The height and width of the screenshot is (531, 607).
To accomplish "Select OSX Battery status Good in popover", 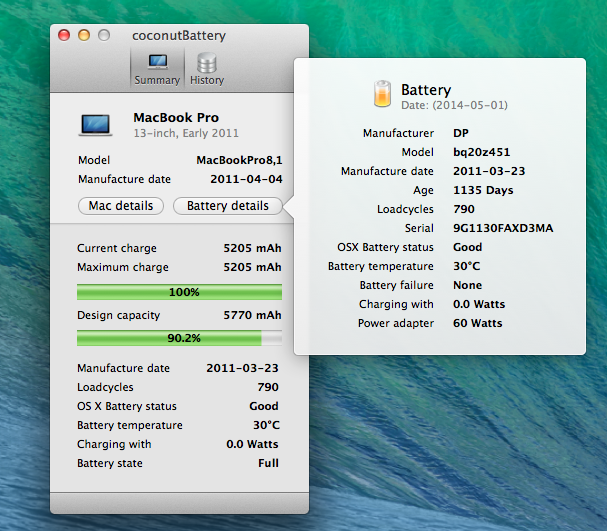I will pos(468,247).
